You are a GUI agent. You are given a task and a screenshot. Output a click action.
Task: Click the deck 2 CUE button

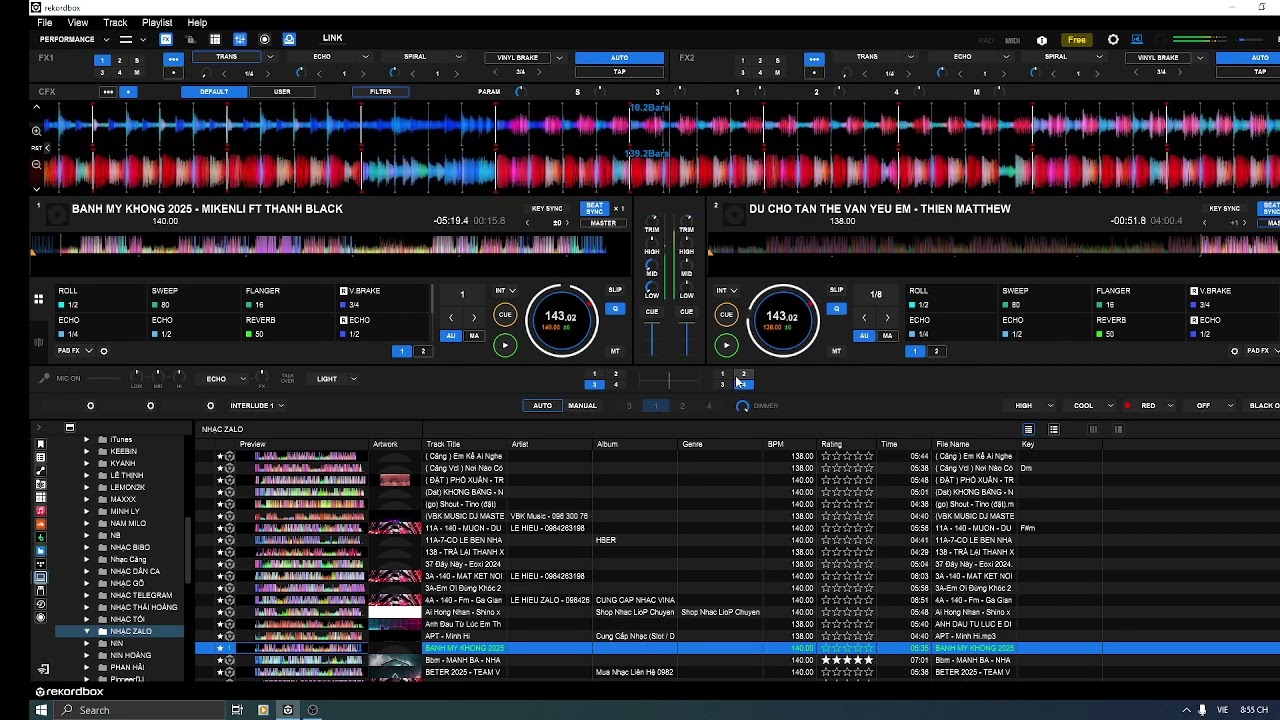click(x=726, y=315)
